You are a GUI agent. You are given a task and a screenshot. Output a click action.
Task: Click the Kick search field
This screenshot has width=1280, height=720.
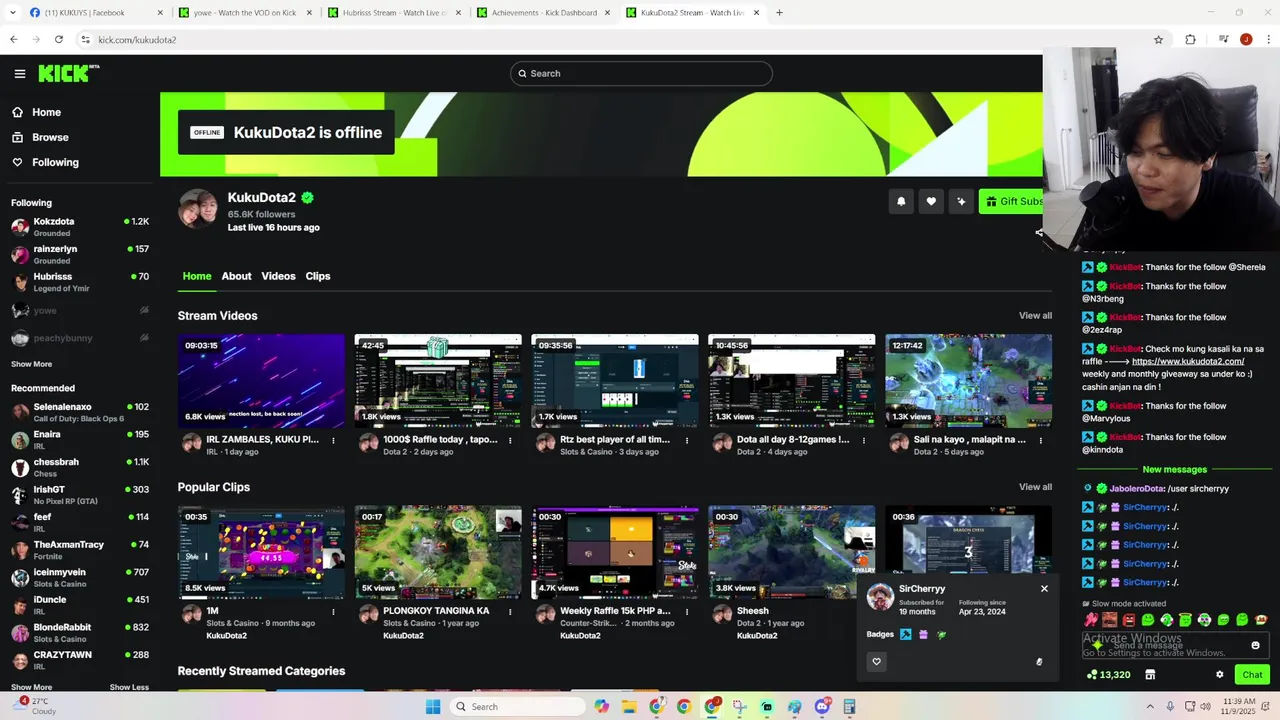641,73
